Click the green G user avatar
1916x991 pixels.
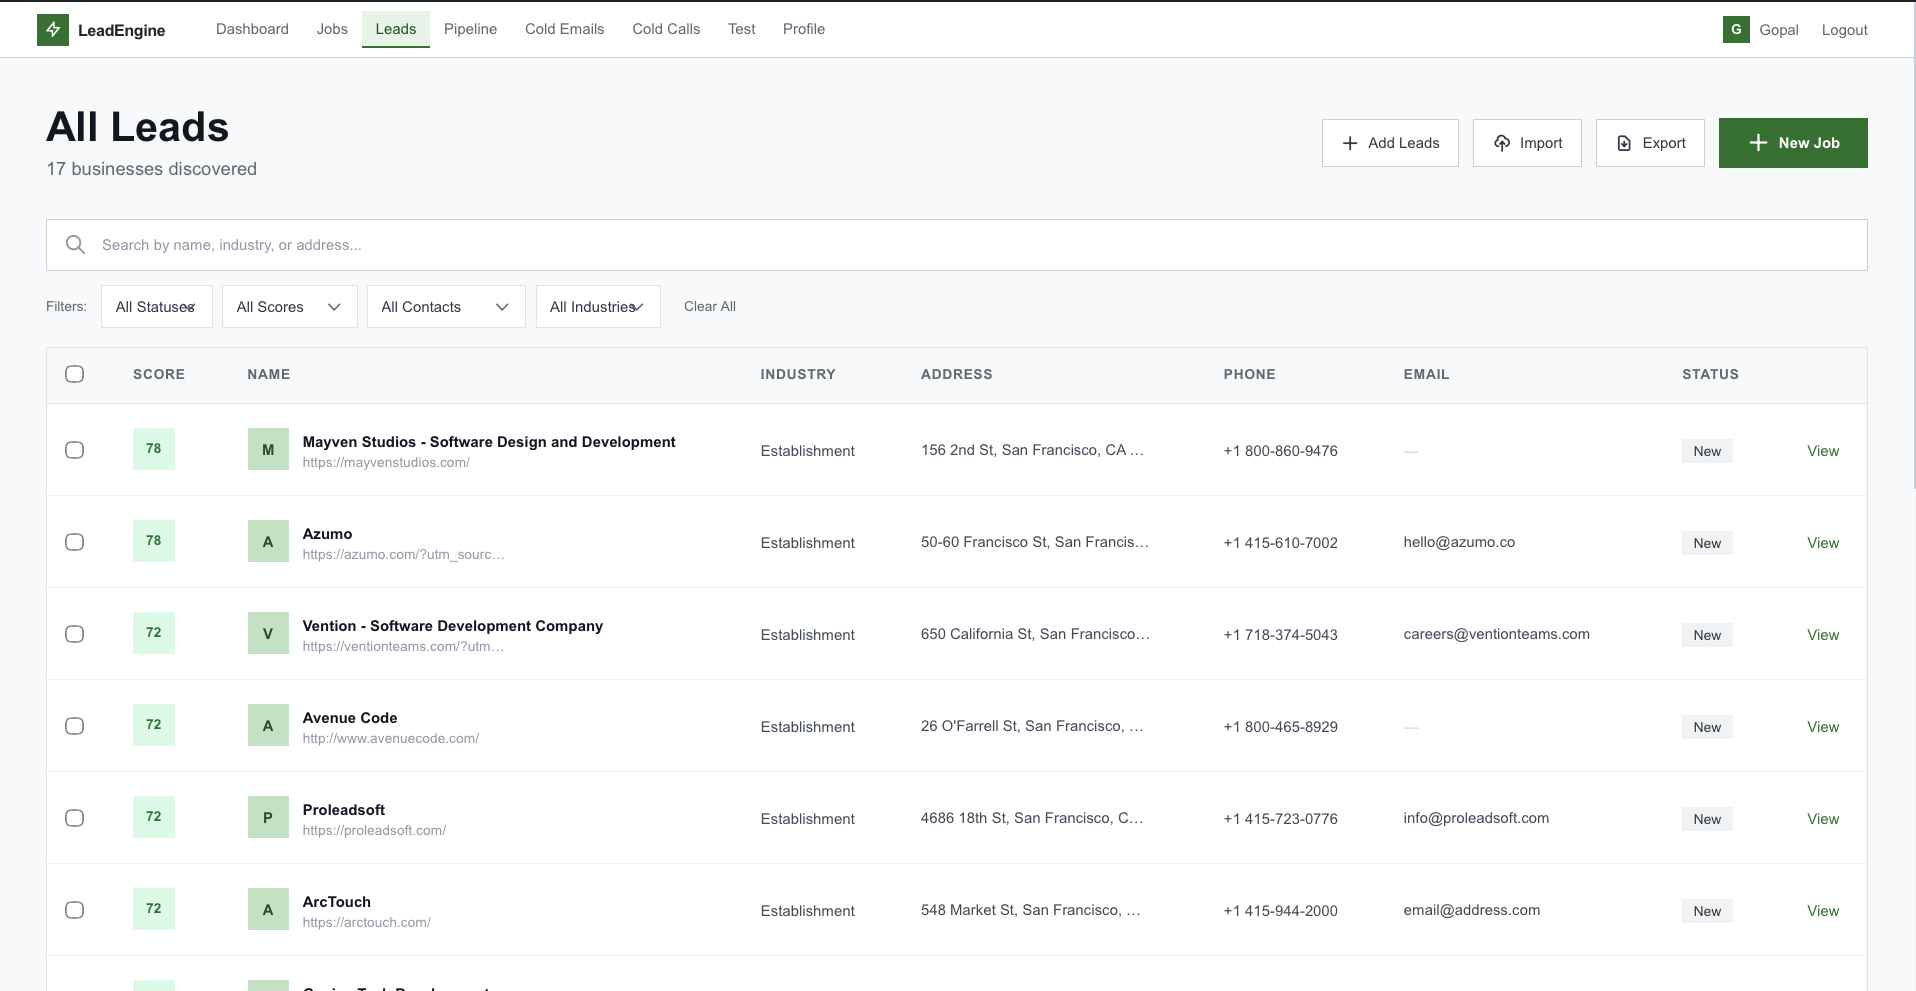(x=1736, y=29)
